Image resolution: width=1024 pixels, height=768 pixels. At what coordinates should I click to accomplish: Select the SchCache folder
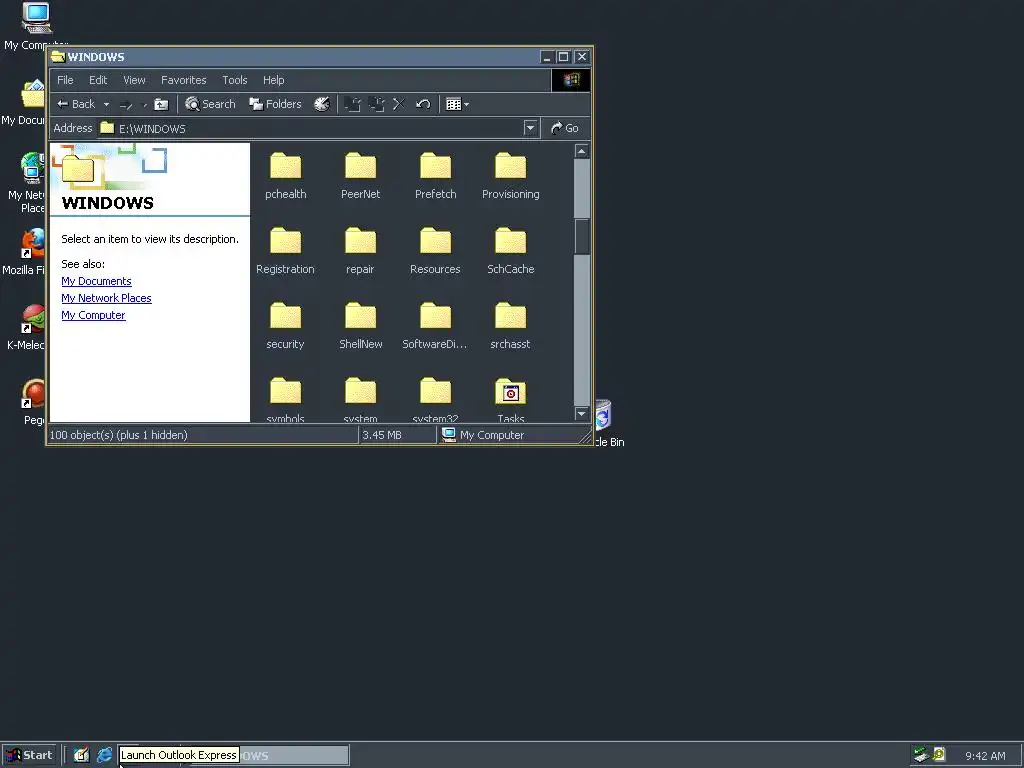point(511,251)
